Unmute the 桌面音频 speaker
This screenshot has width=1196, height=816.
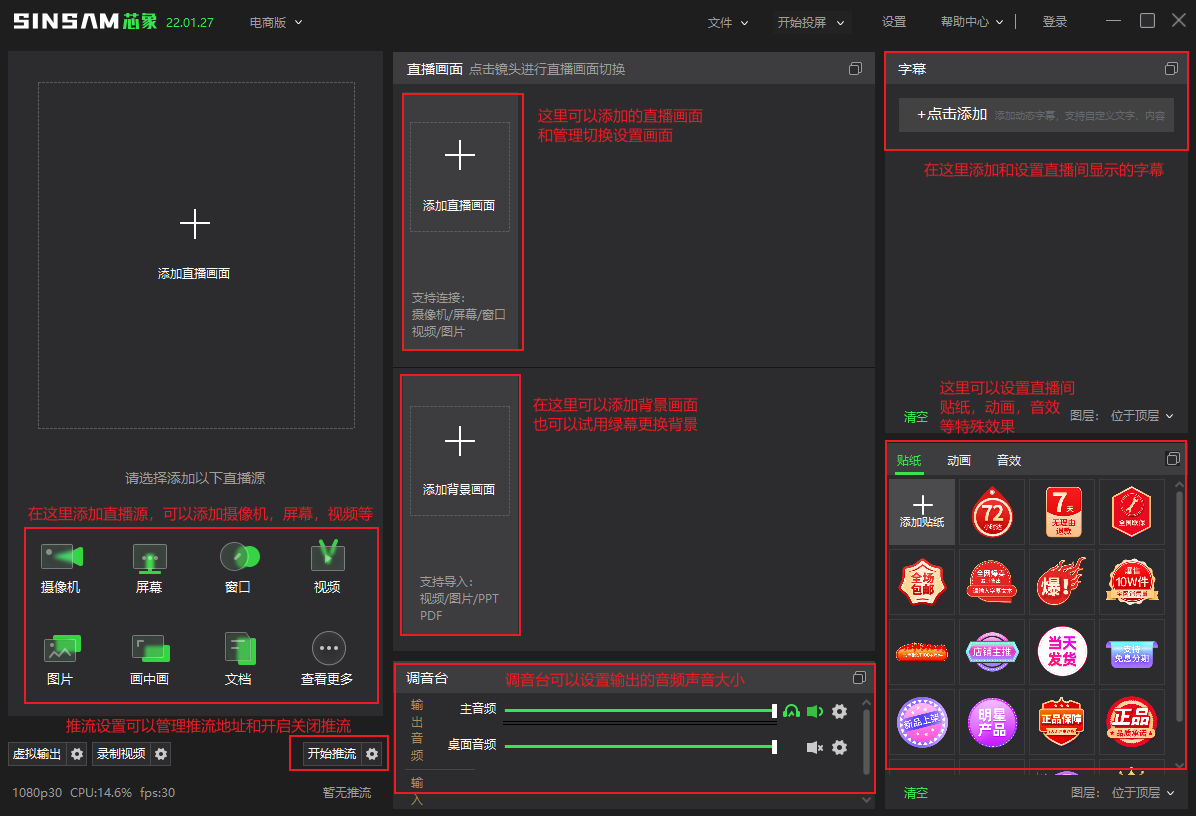click(x=815, y=747)
